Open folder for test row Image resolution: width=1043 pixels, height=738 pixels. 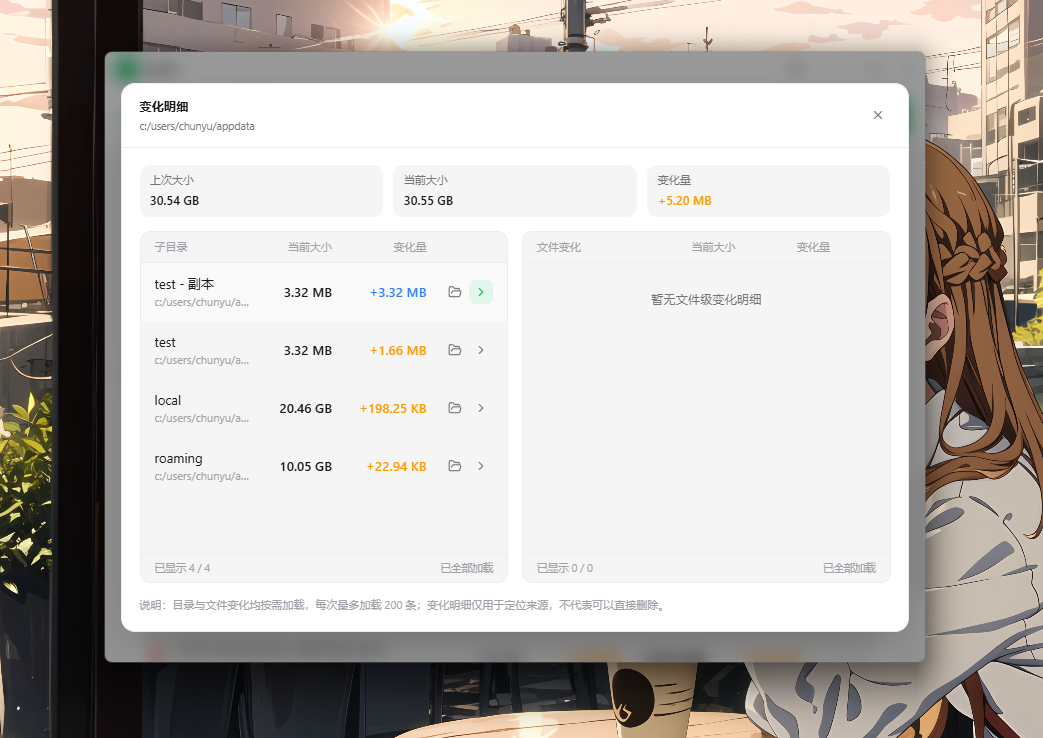tap(454, 350)
